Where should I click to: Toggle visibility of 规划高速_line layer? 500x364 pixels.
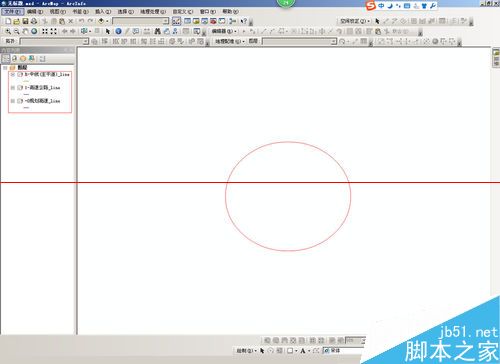(20, 101)
